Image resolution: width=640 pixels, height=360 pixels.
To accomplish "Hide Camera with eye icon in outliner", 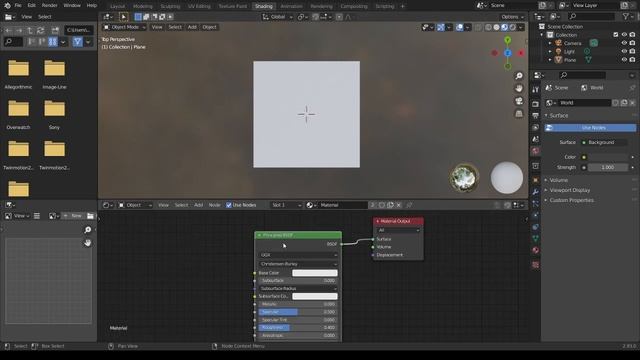I will (x=624, y=43).
